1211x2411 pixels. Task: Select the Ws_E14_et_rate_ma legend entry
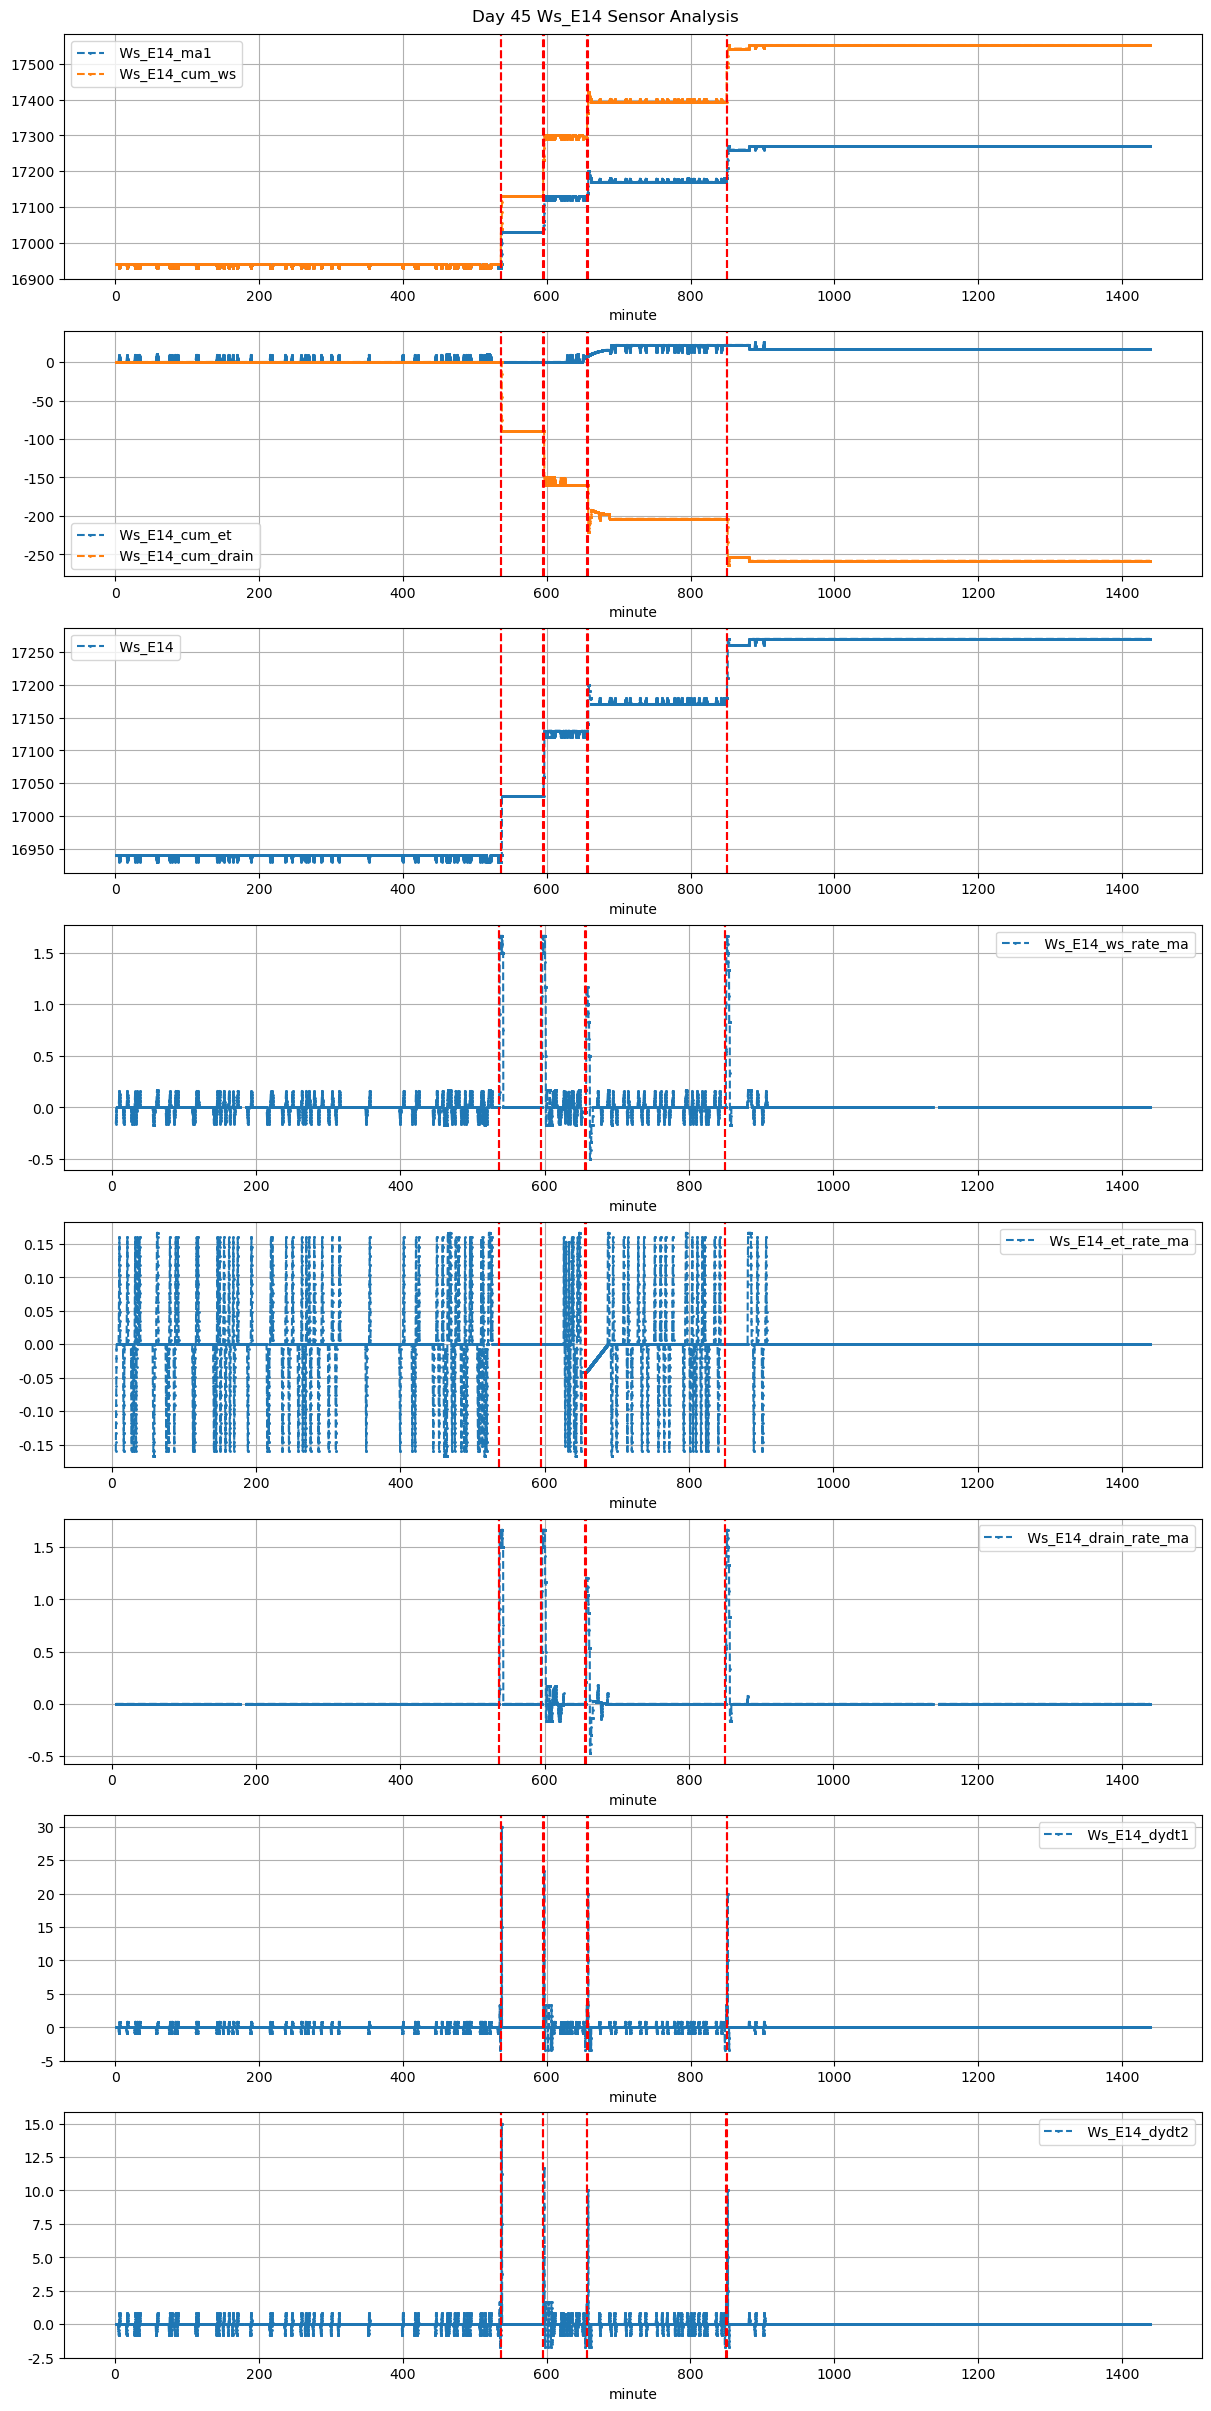click(1118, 1241)
